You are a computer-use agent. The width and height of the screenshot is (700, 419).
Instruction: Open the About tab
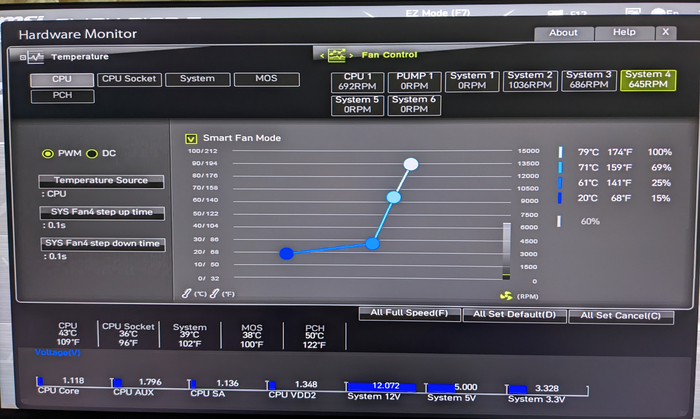point(563,33)
